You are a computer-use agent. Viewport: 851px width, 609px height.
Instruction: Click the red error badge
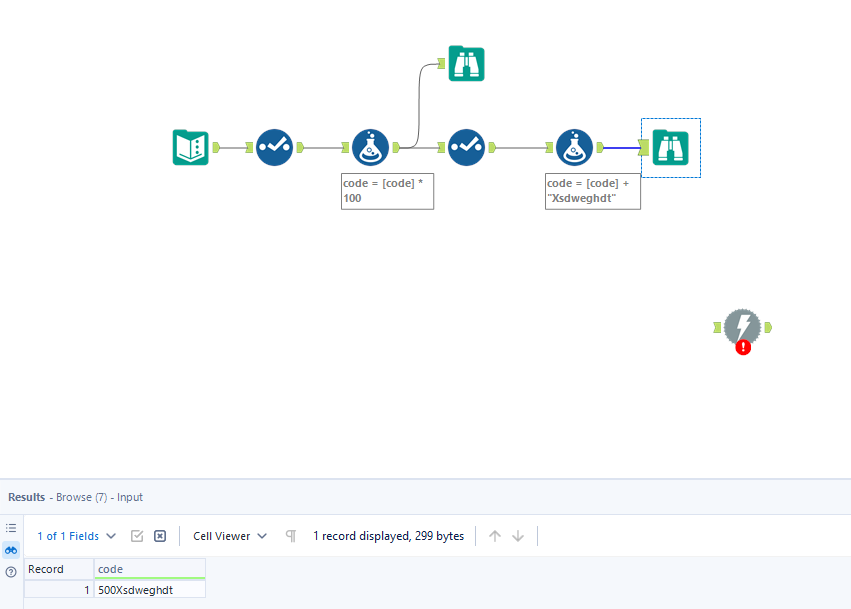(743, 348)
